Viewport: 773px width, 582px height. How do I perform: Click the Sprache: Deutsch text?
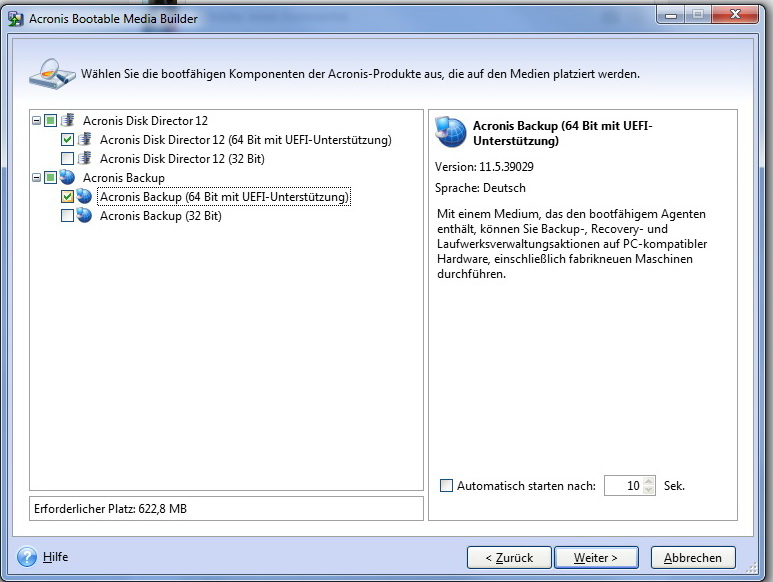click(x=480, y=188)
